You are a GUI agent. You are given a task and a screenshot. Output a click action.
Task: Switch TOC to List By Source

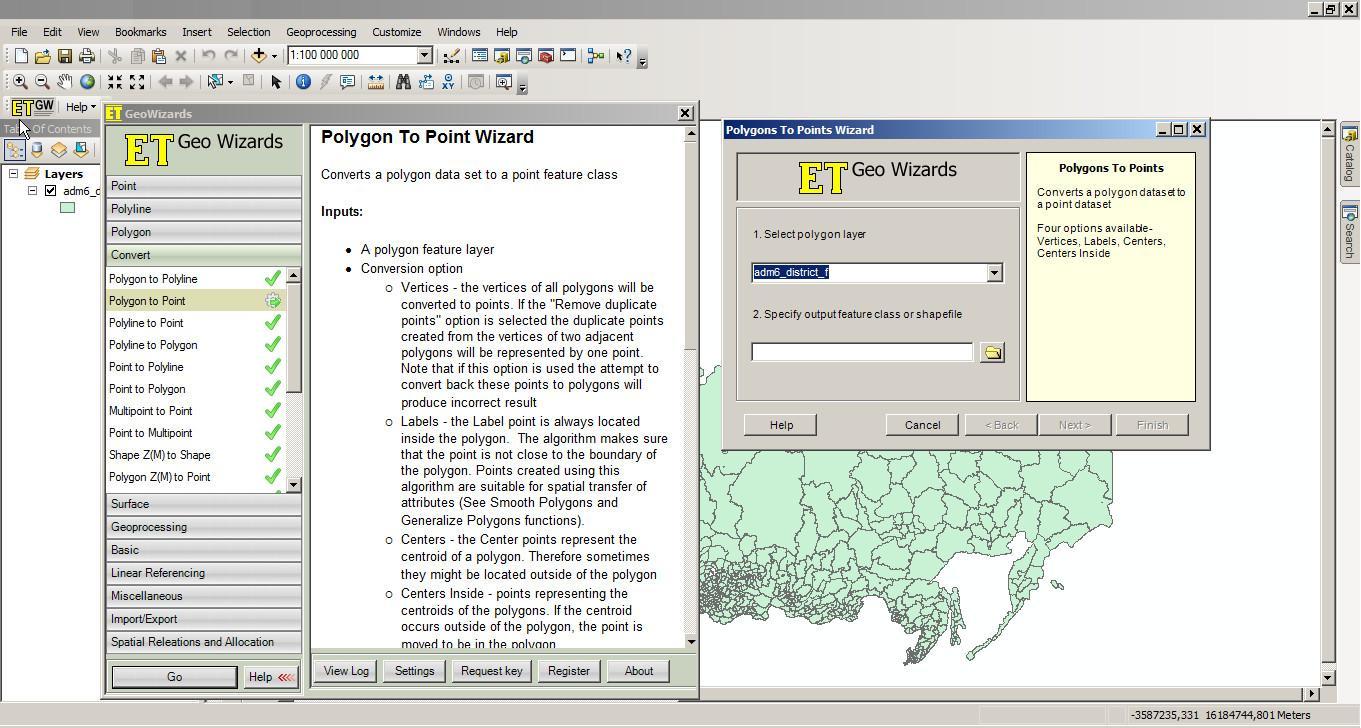pyautogui.click(x=37, y=150)
